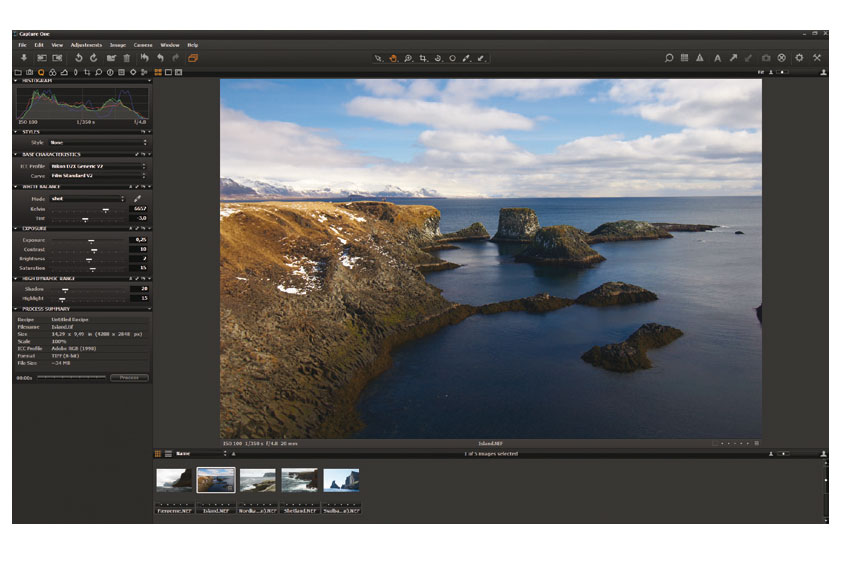Open the Quick tool tab icon
Screen dimensions: 842x561
[41, 72]
